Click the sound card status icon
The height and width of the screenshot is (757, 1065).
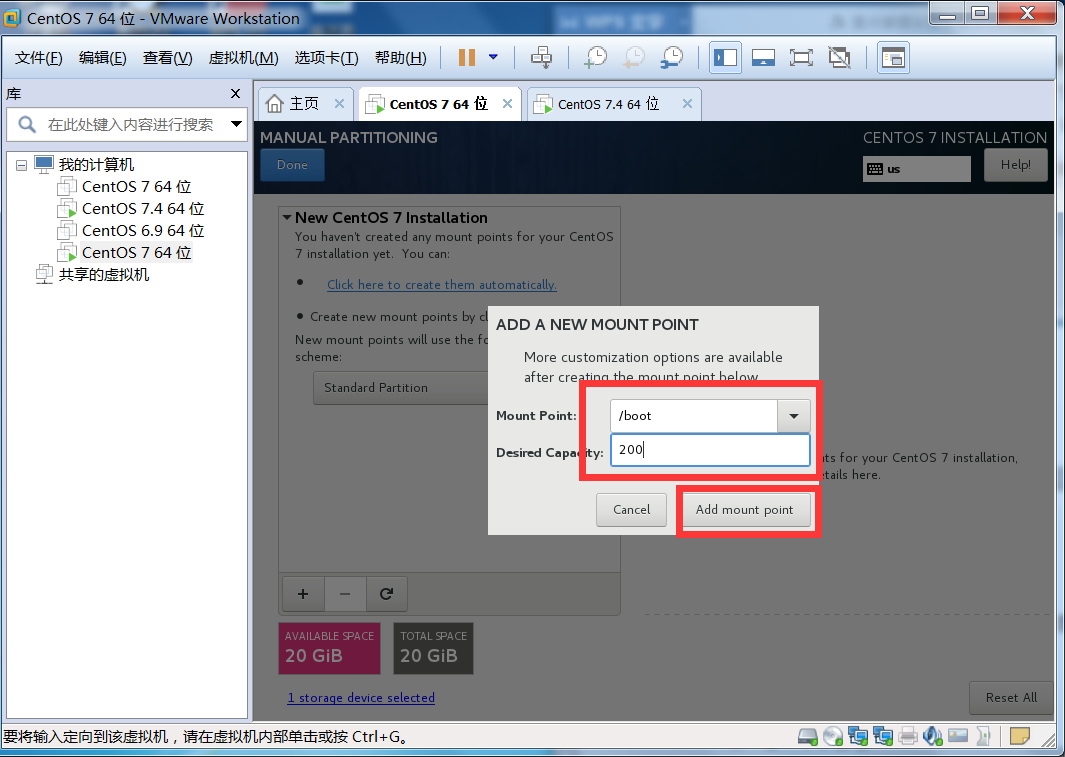(933, 737)
